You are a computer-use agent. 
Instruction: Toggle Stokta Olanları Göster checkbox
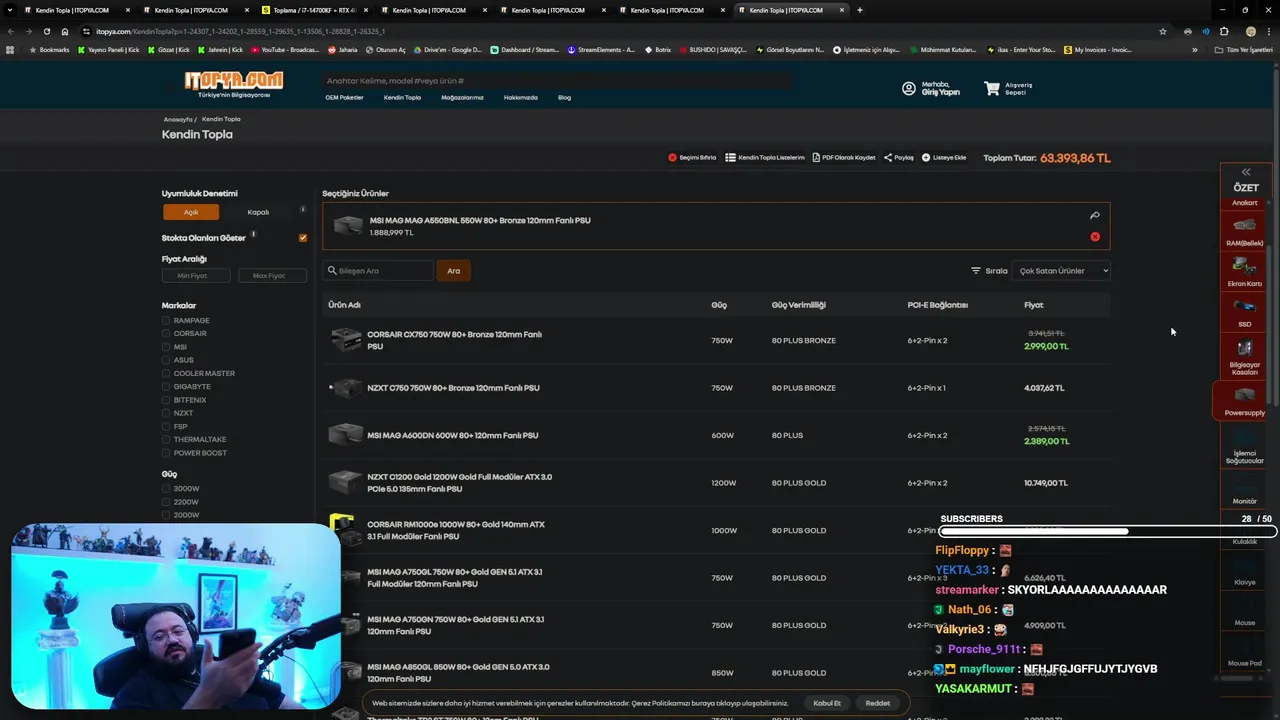click(303, 238)
